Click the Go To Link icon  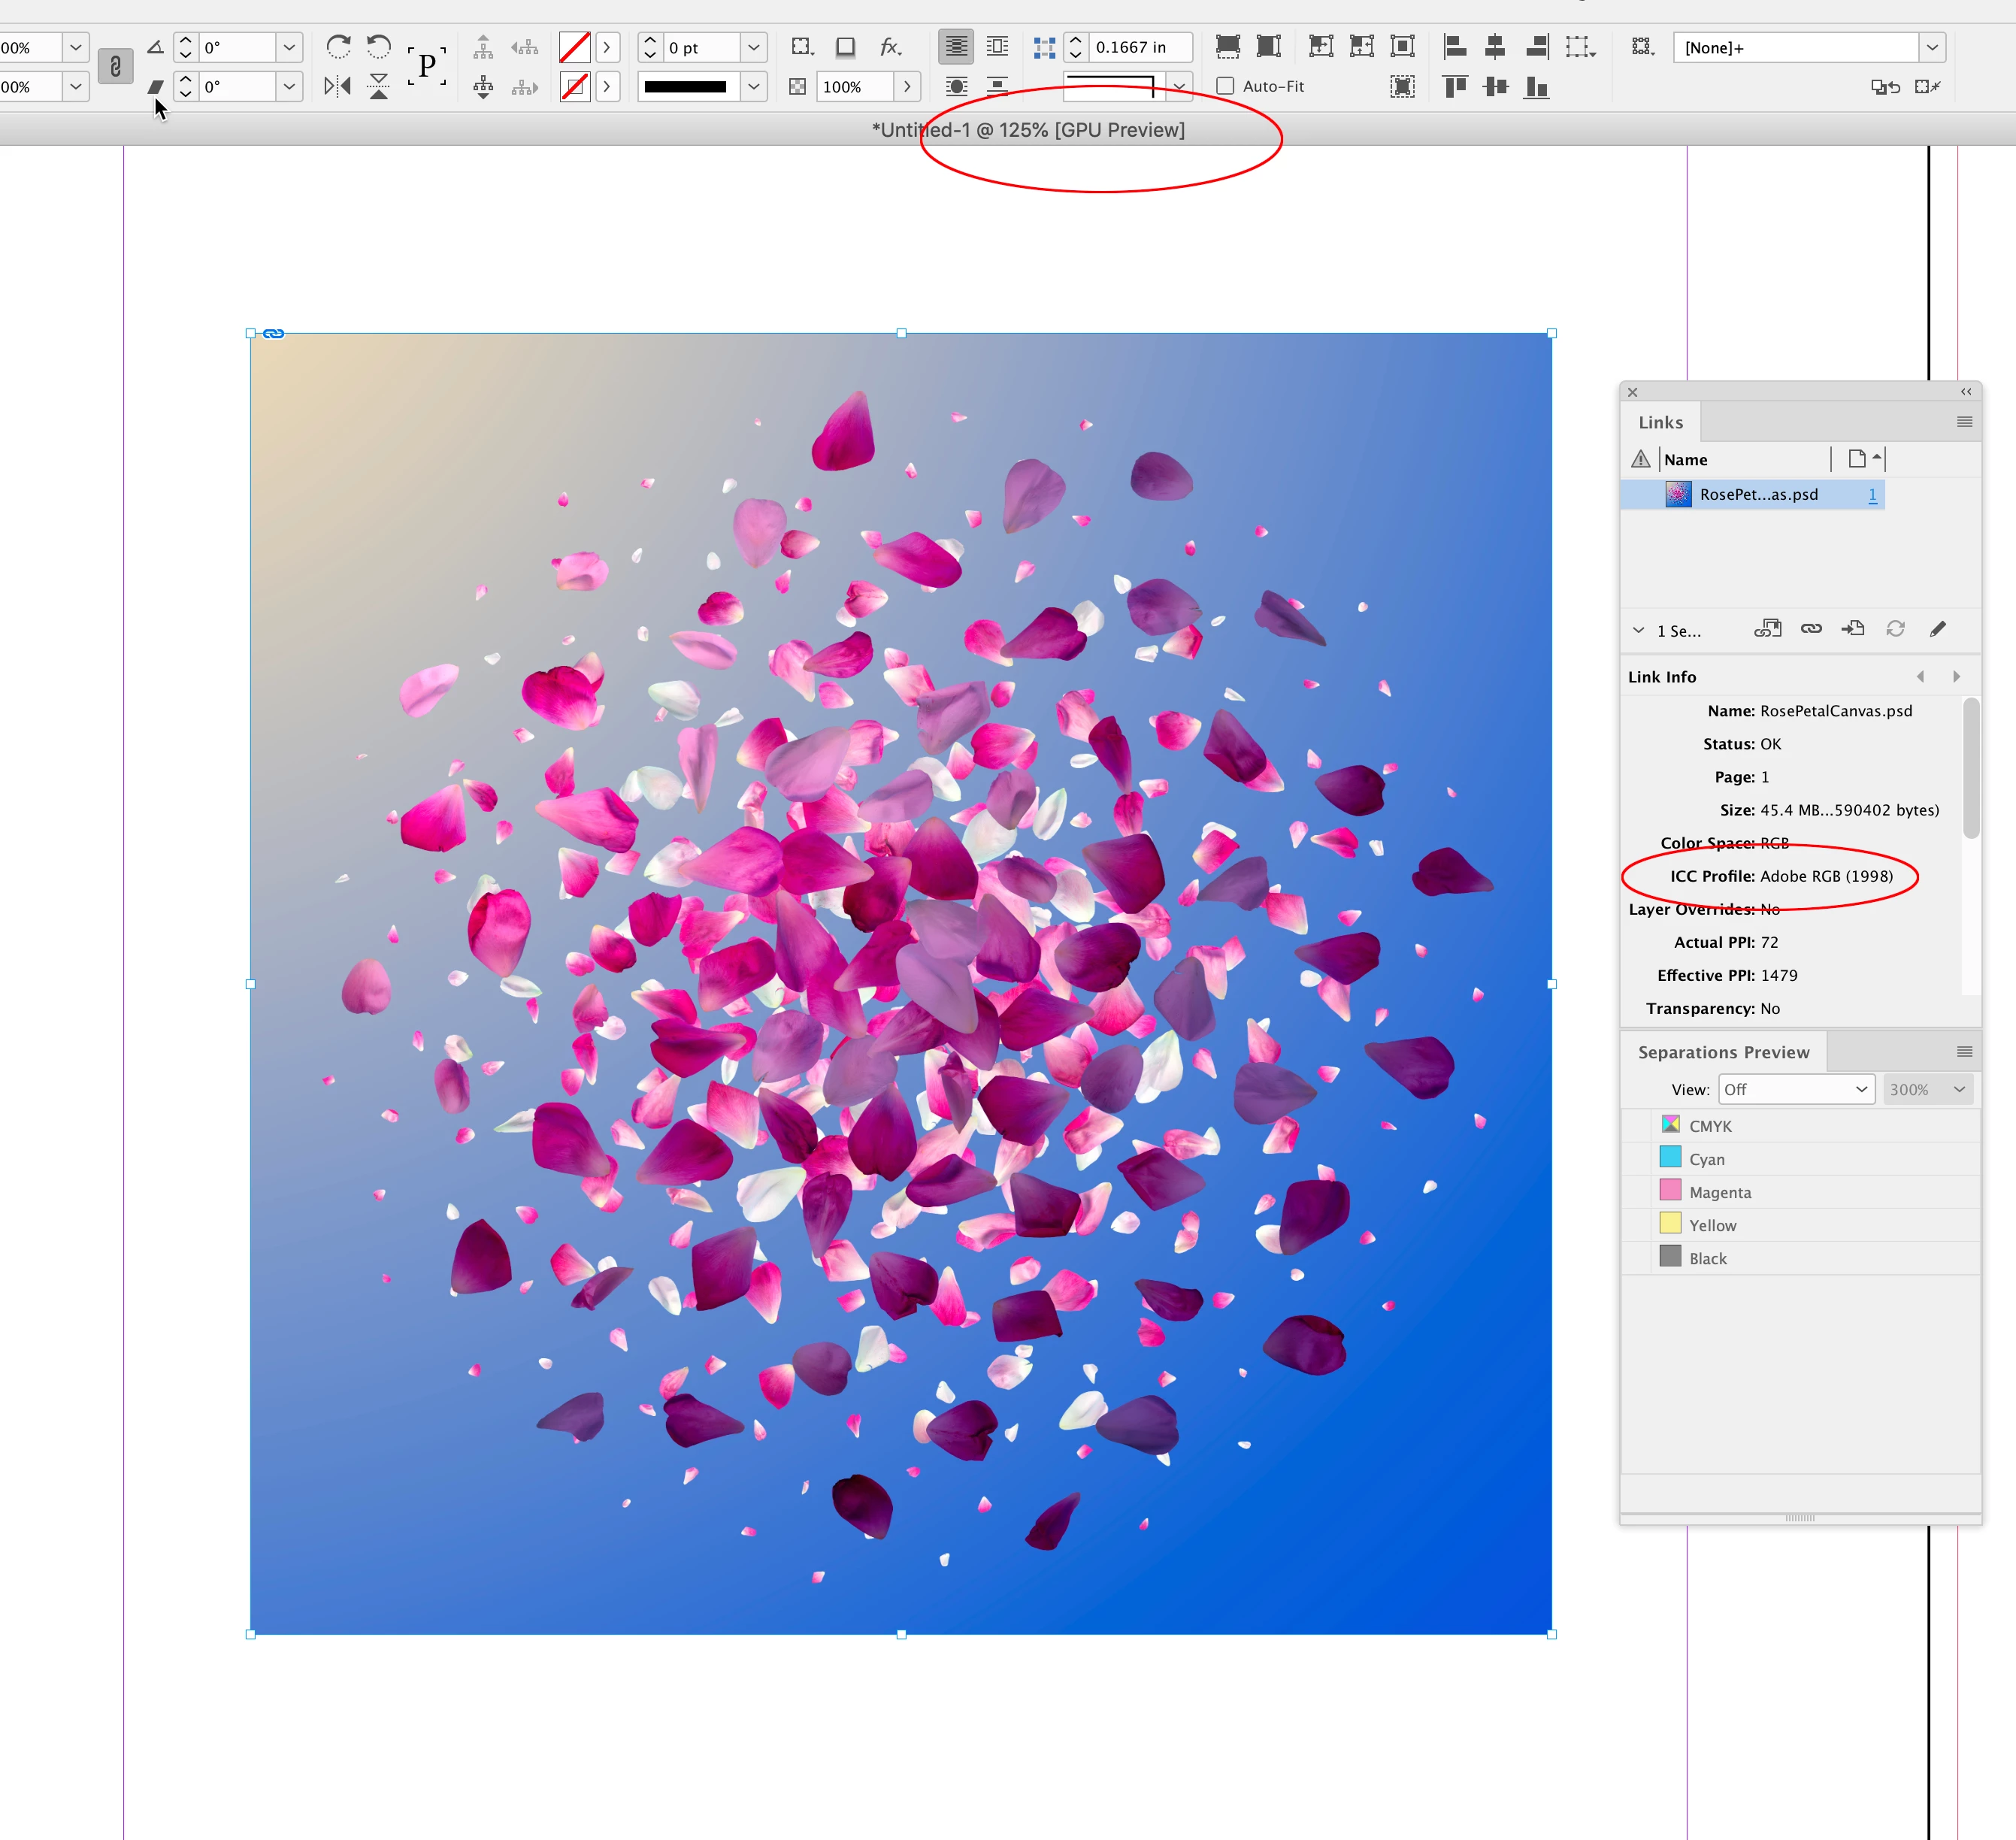pos(1853,629)
